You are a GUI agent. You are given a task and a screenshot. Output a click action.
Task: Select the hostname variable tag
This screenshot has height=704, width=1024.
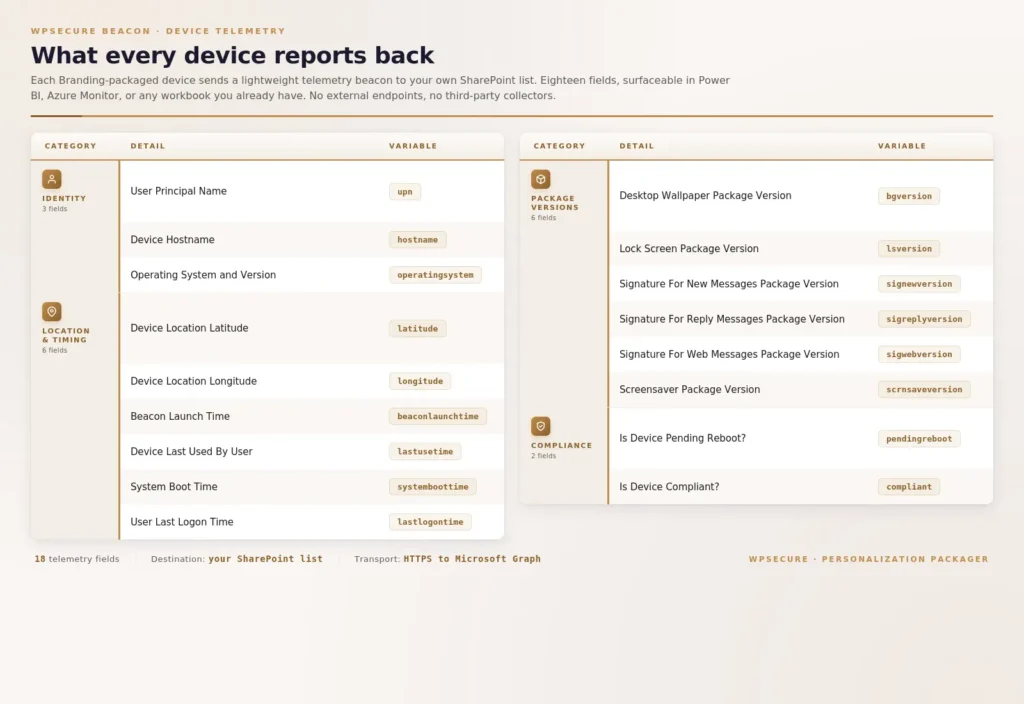(417, 240)
